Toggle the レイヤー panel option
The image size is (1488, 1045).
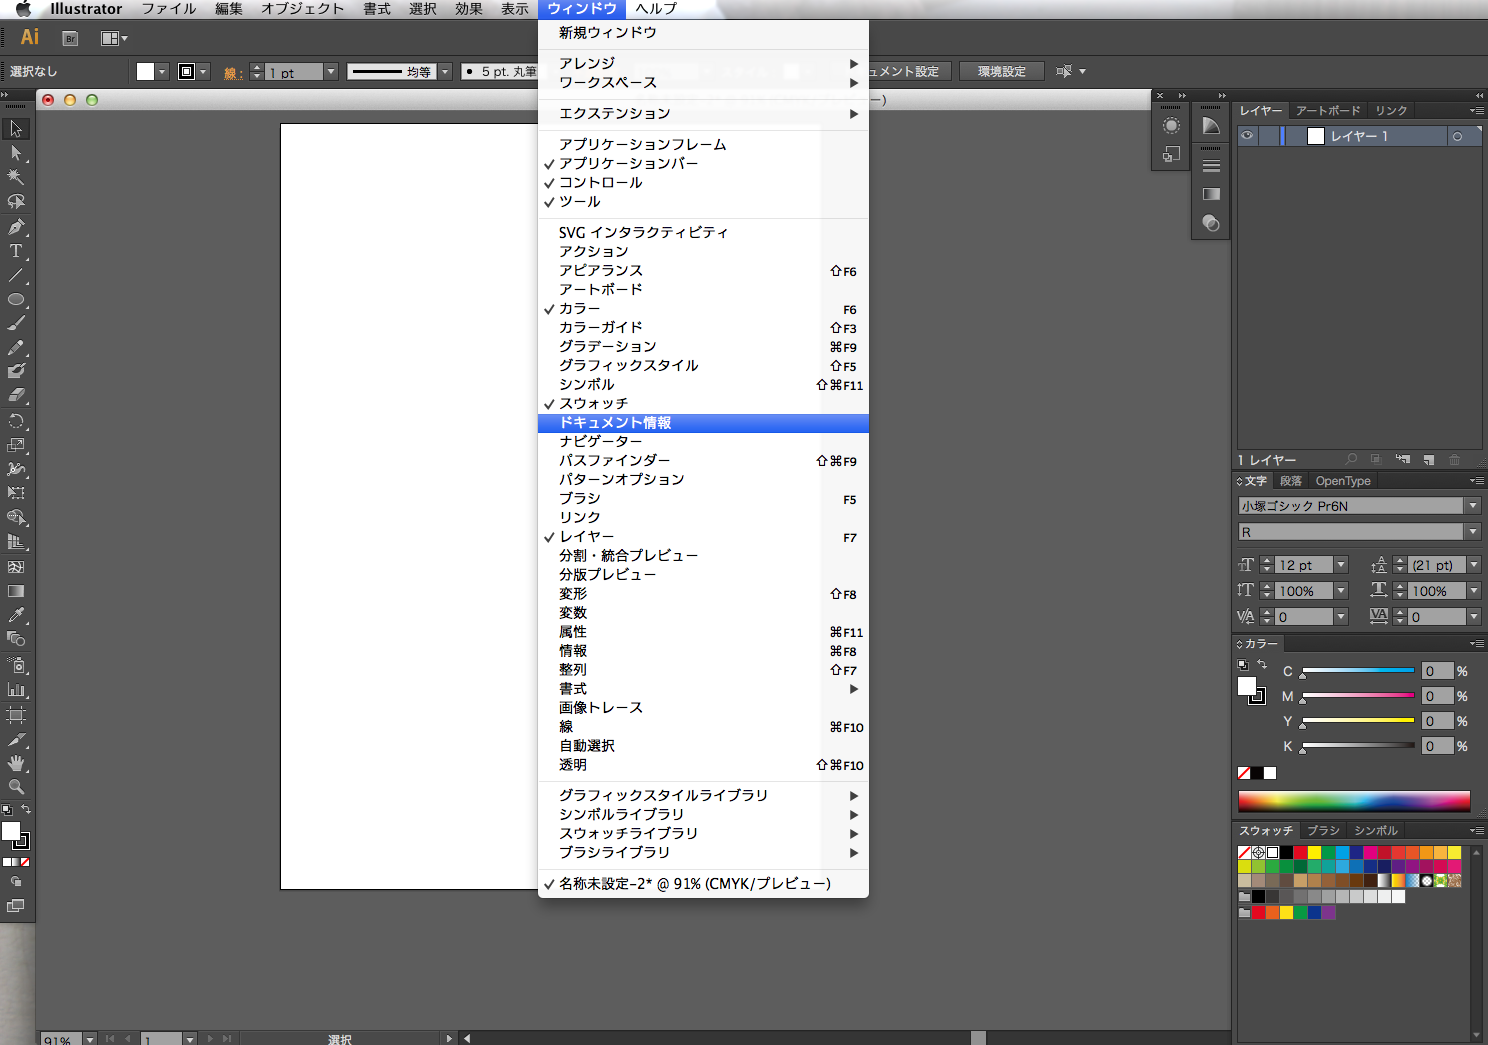click(703, 536)
